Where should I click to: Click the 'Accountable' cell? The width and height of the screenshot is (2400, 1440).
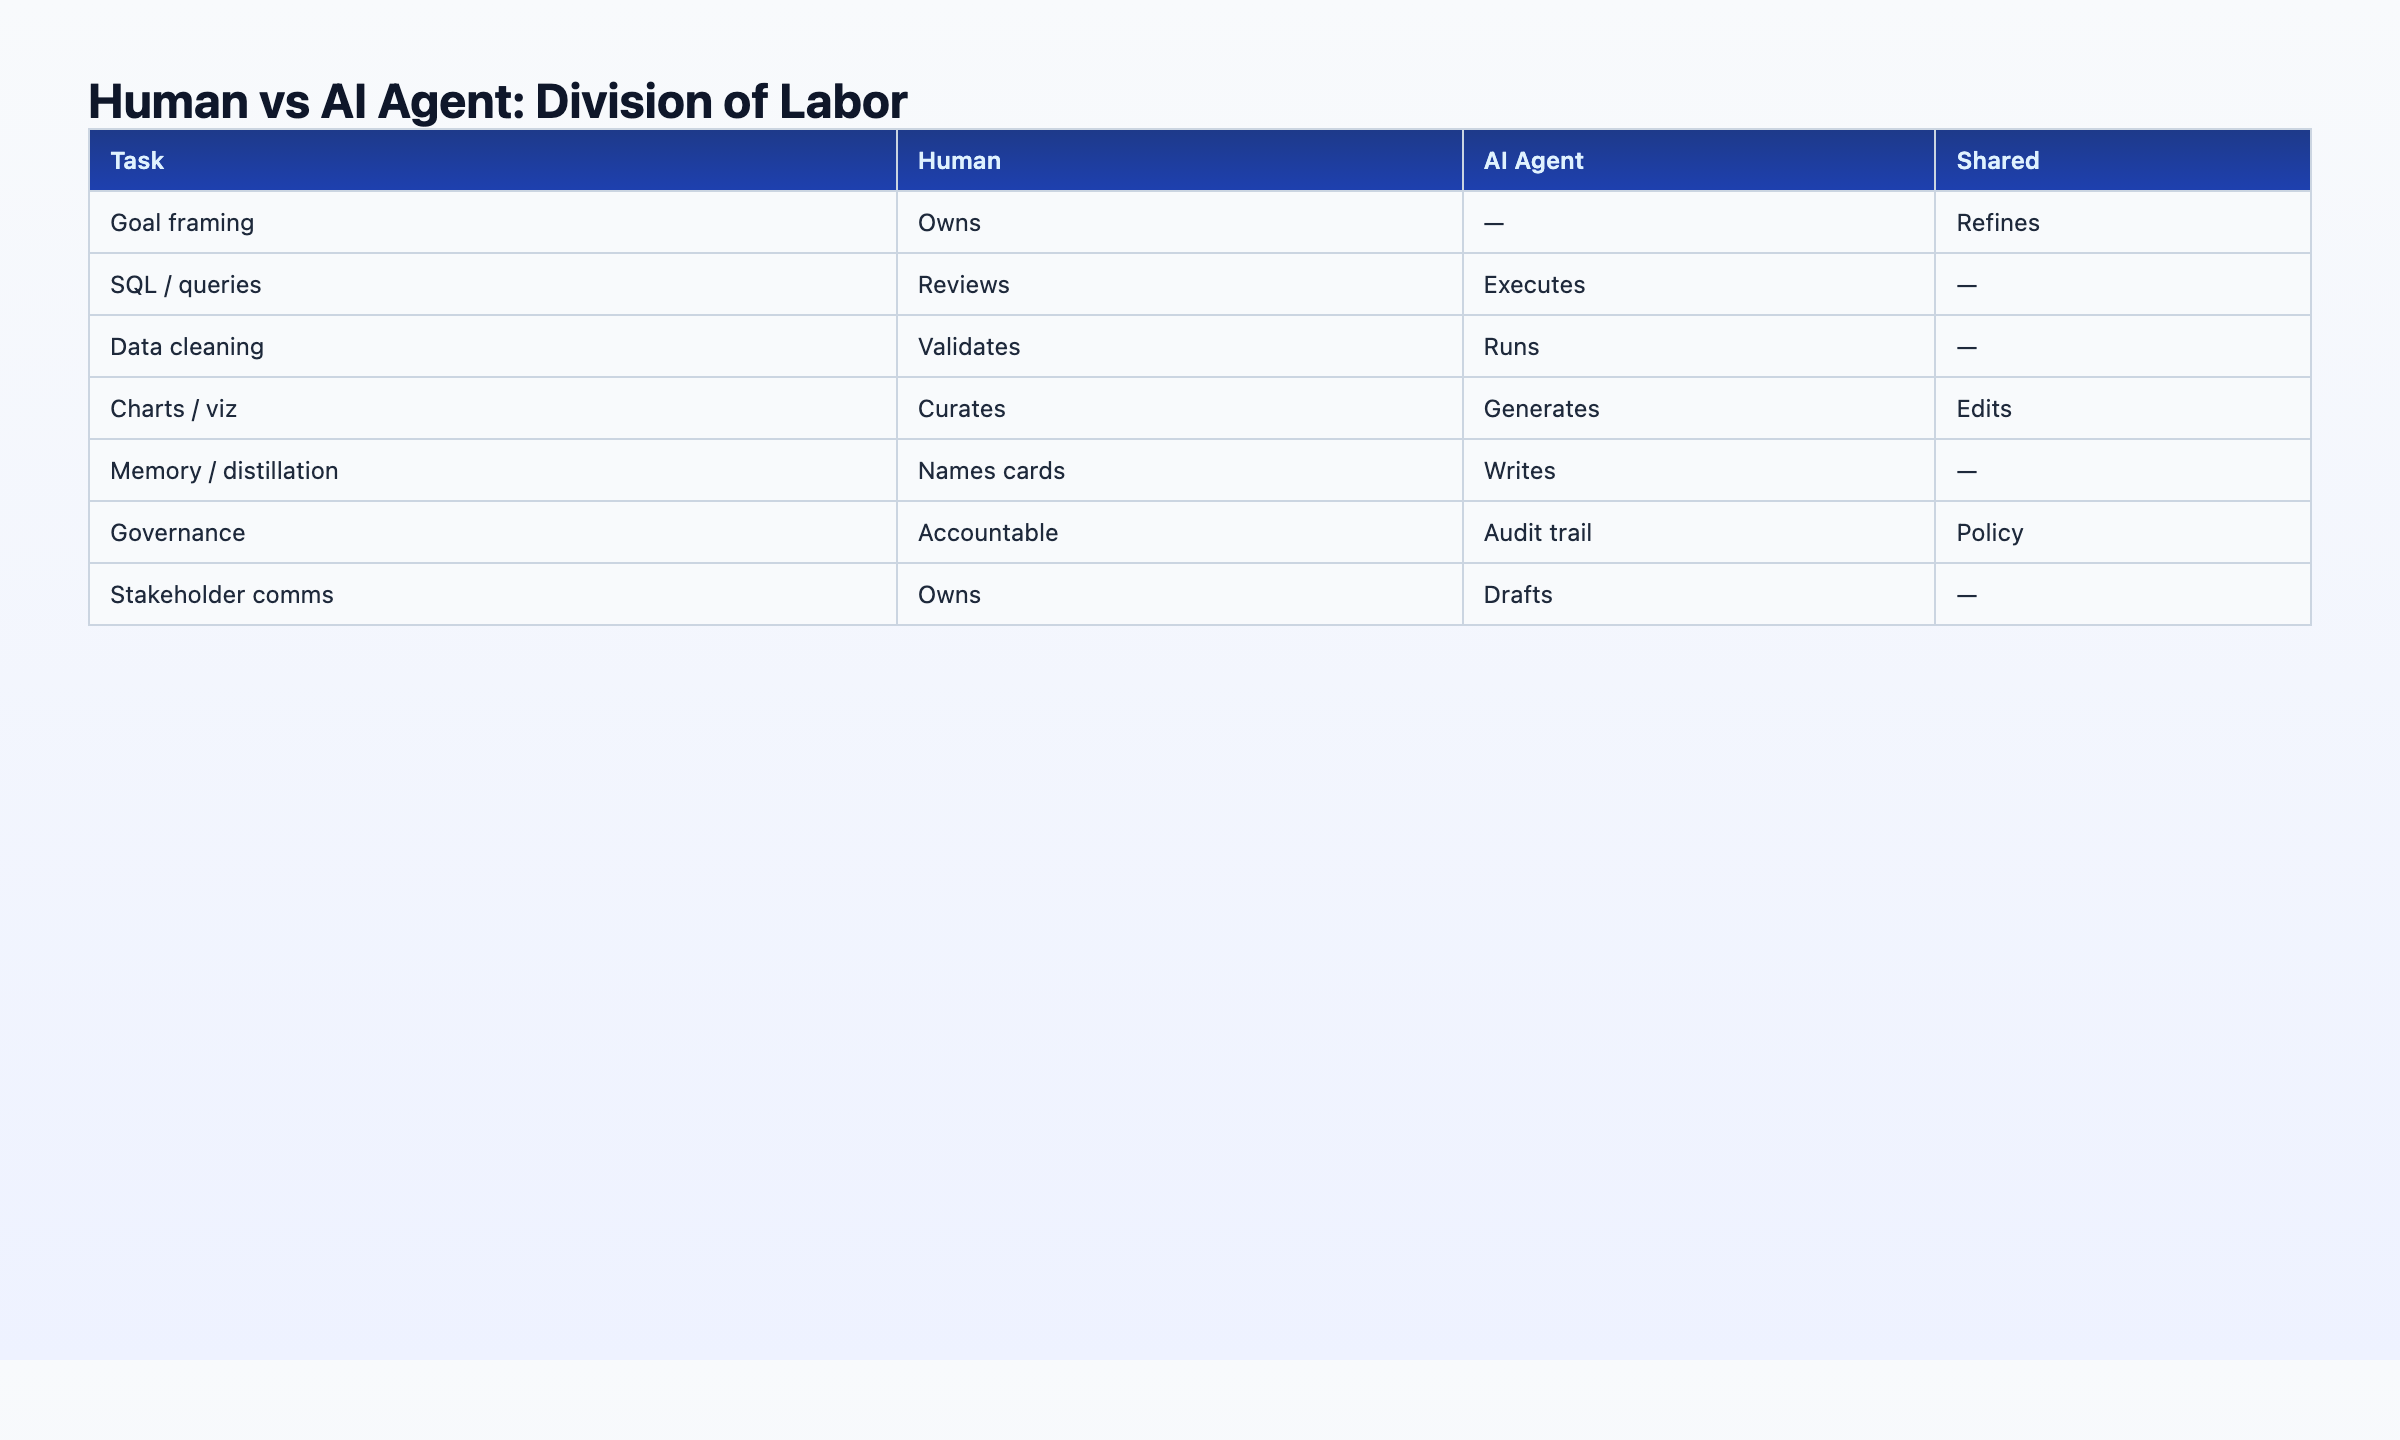(1180, 532)
